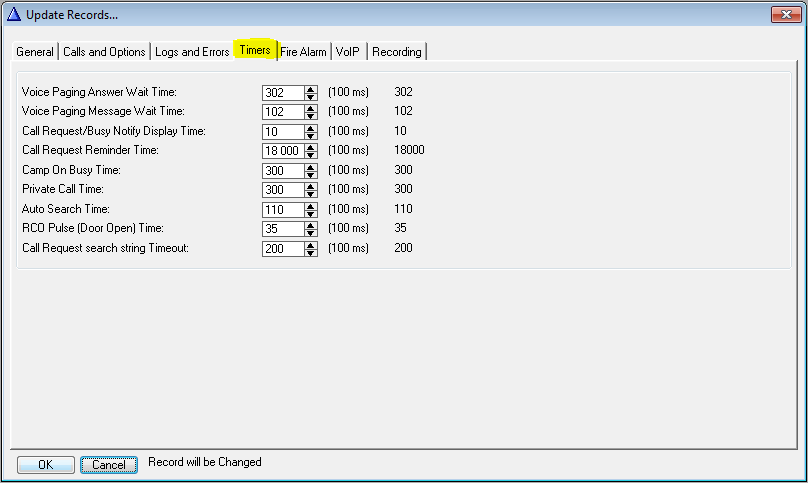The width and height of the screenshot is (808, 483).
Task: Focus the Auto Search Time field
Action: (x=283, y=210)
